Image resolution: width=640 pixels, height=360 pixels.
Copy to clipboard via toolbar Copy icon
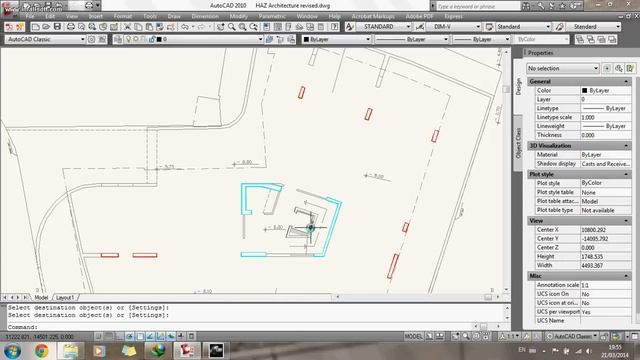point(138,27)
